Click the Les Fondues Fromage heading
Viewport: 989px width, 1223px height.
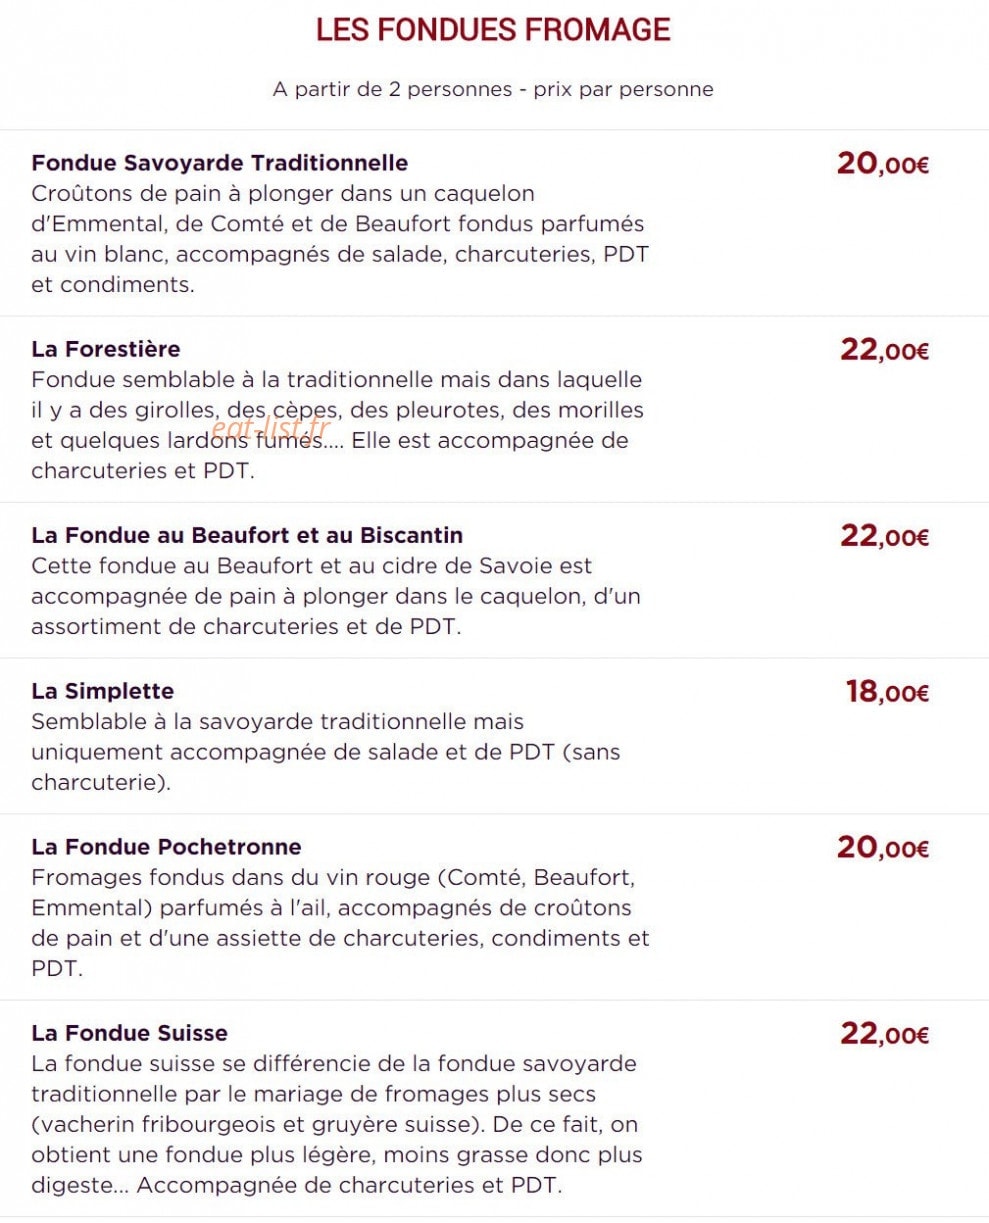pos(493,30)
